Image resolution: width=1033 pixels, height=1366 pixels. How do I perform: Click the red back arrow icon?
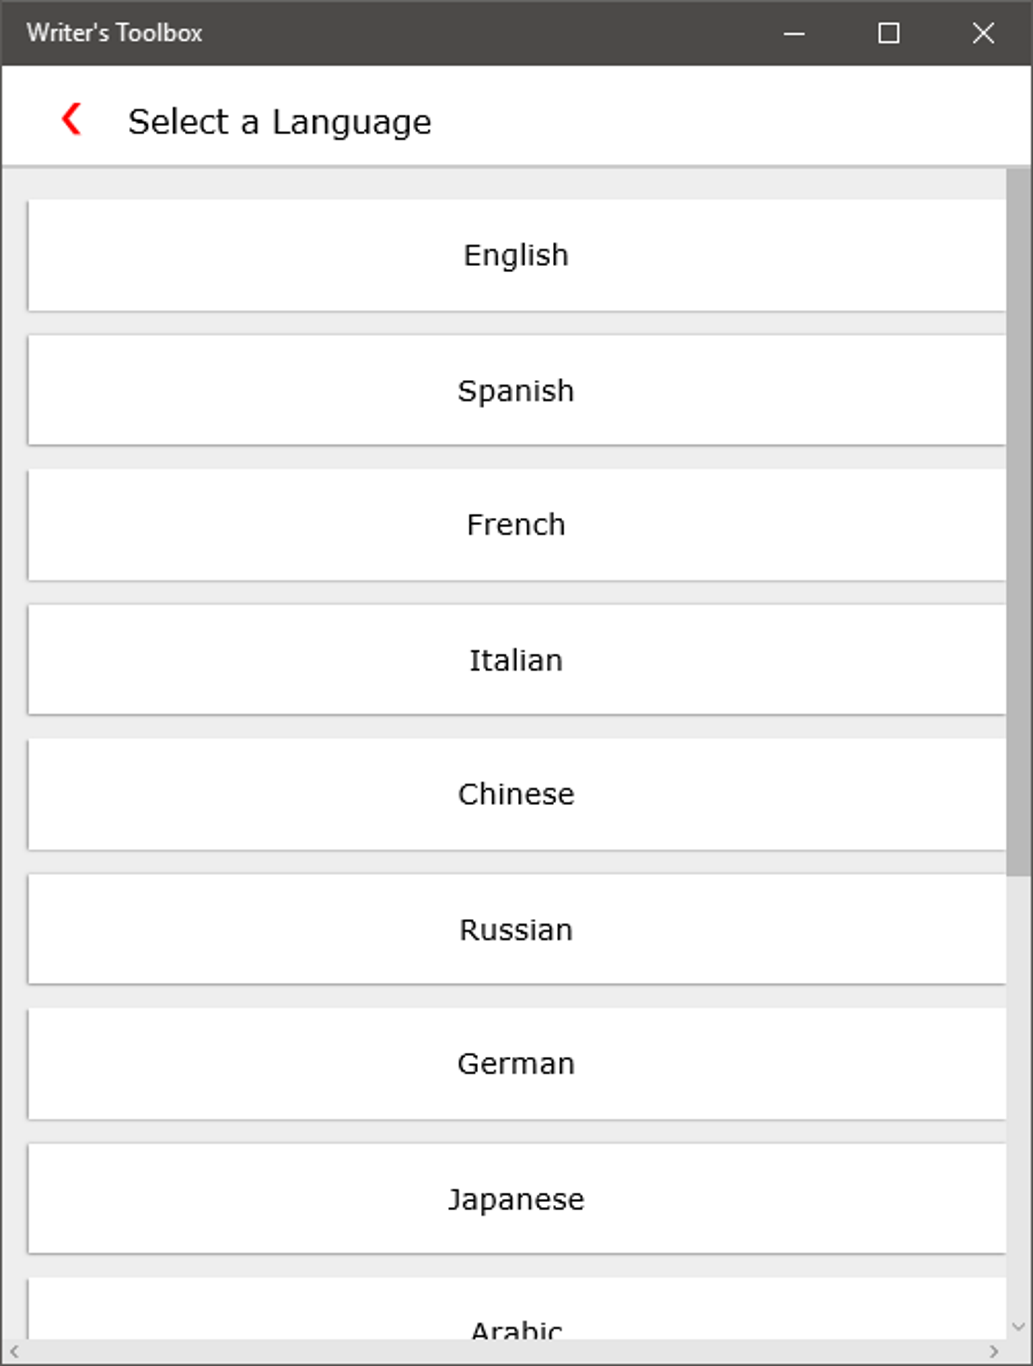coord(71,119)
